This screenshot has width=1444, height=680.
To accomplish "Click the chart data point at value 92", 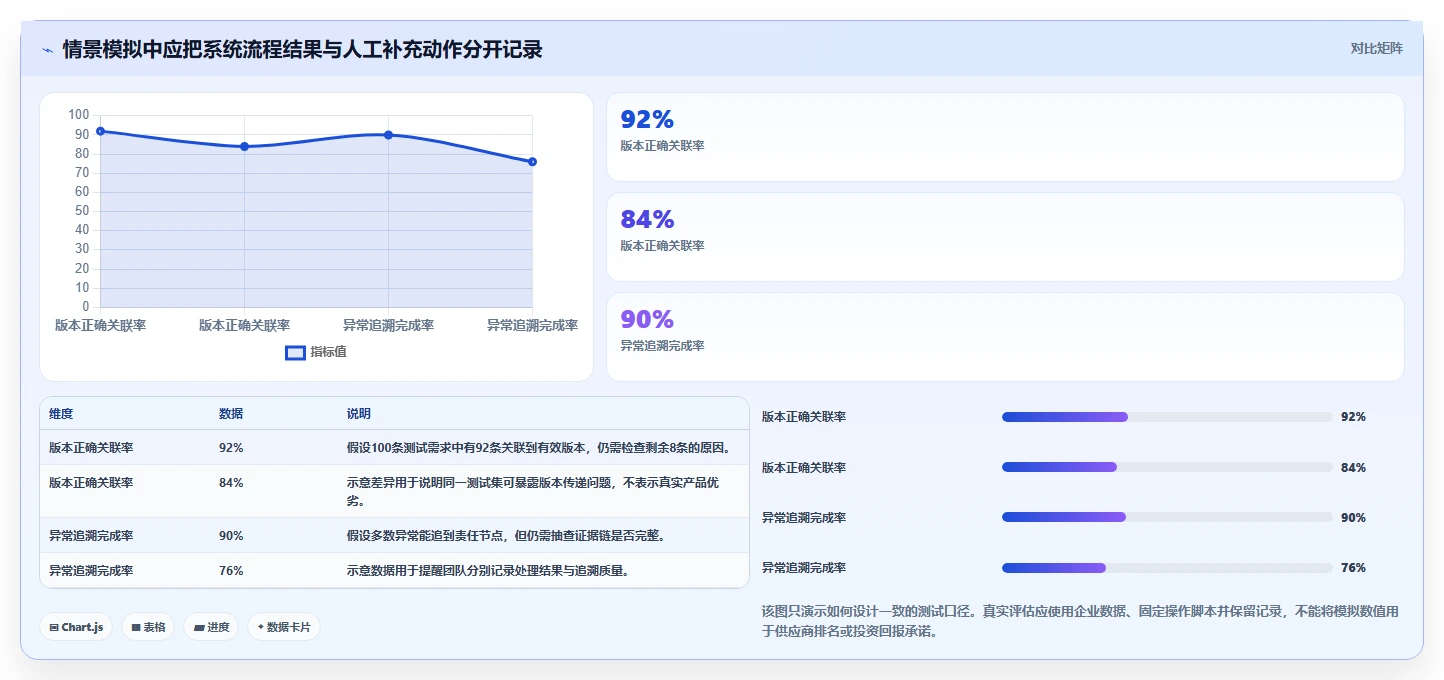I will [100, 131].
